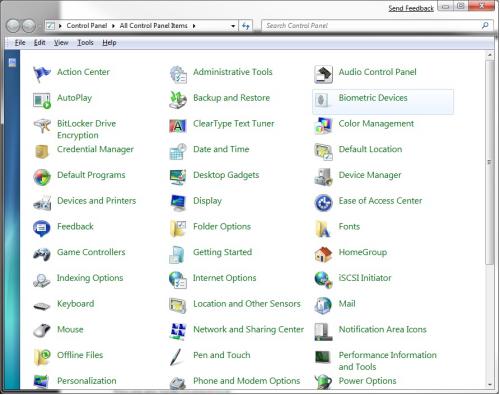
Task: Expand the arrow before Control Panel breadcrumb
Action: 60,26
